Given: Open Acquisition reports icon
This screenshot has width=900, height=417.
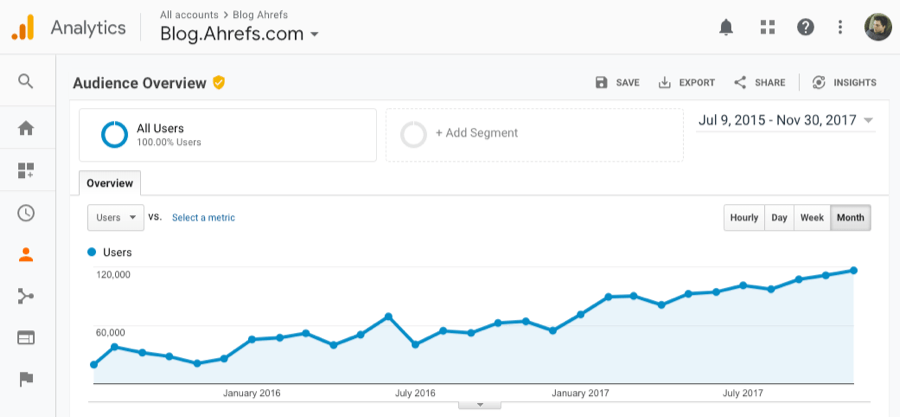Looking at the screenshot, I should coord(26,296).
